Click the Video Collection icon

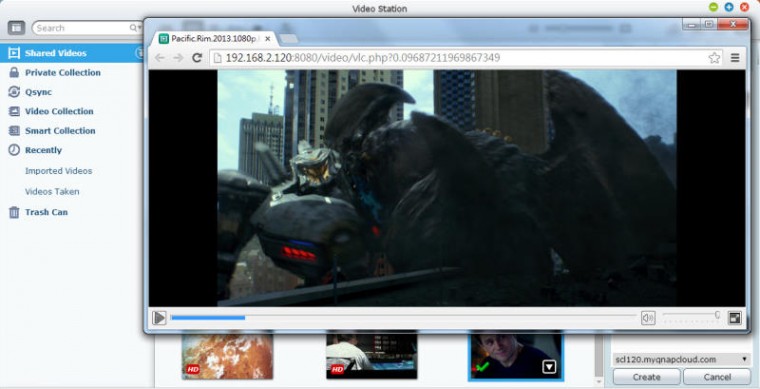click(x=14, y=111)
